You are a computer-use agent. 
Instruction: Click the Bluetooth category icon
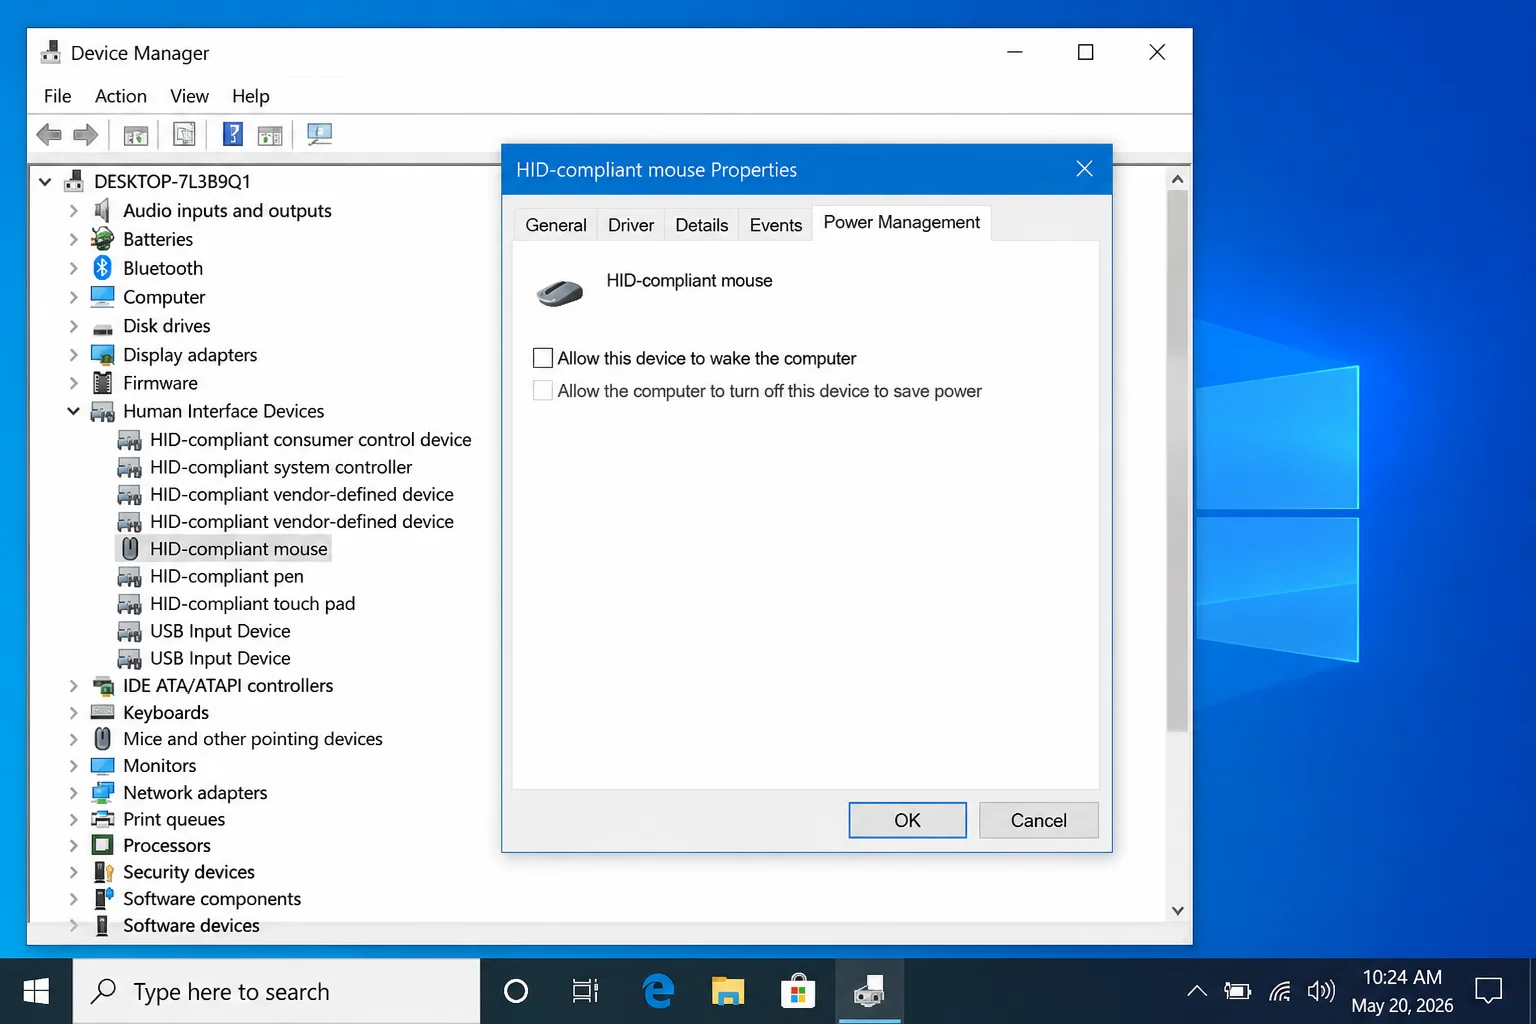click(102, 268)
